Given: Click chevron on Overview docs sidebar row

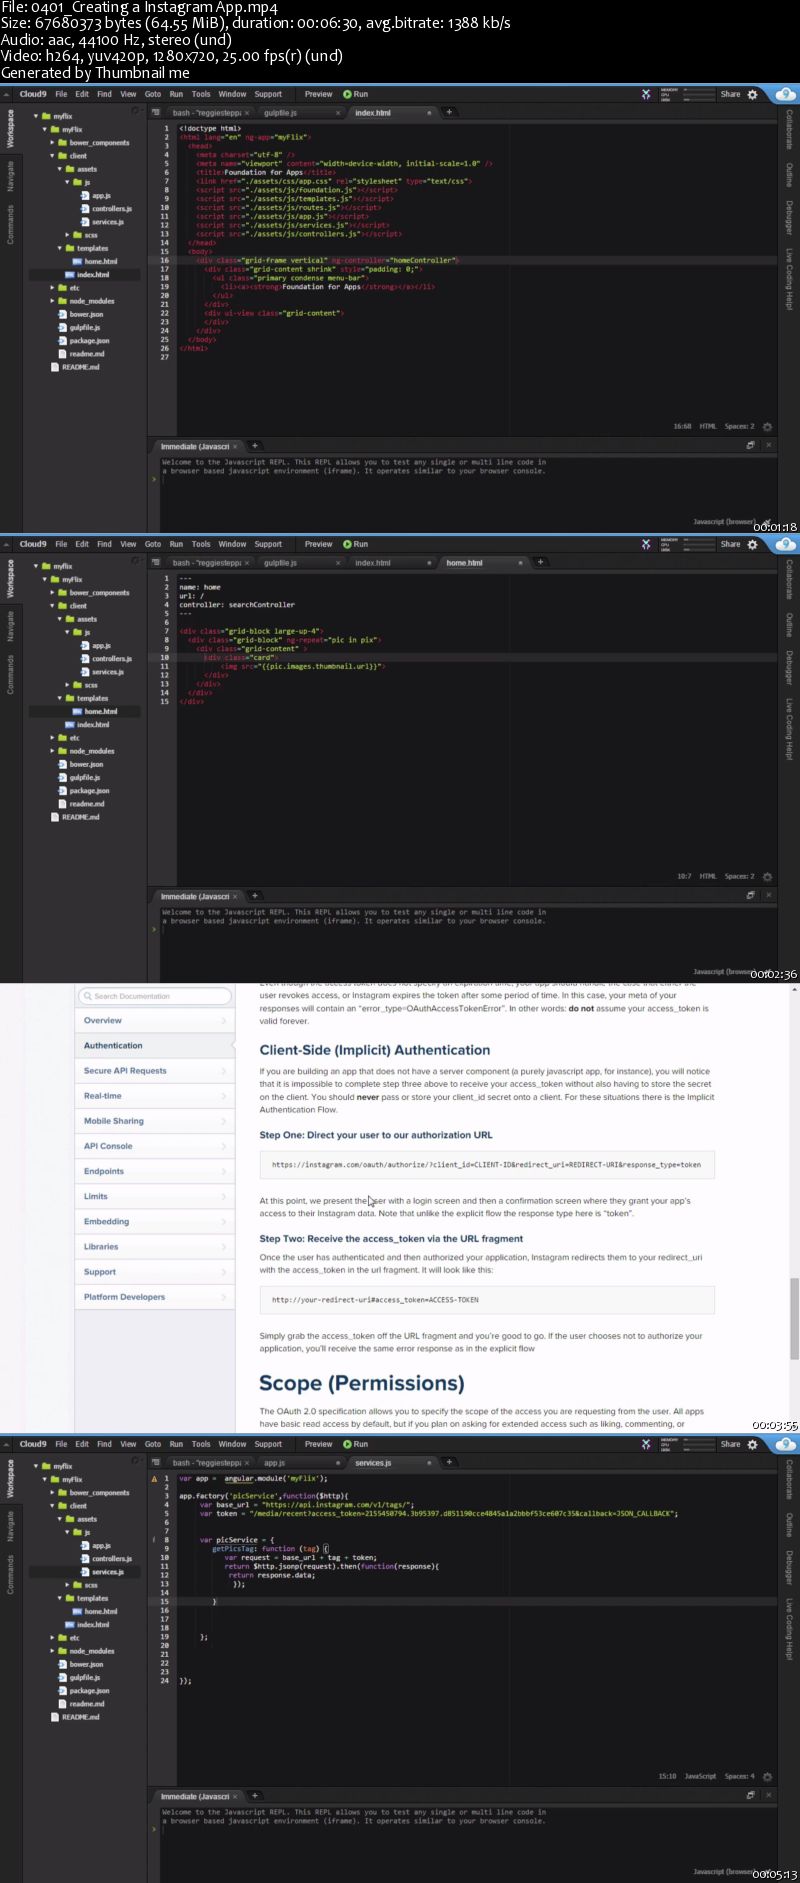Looking at the screenshot, I should [223, 1021].
